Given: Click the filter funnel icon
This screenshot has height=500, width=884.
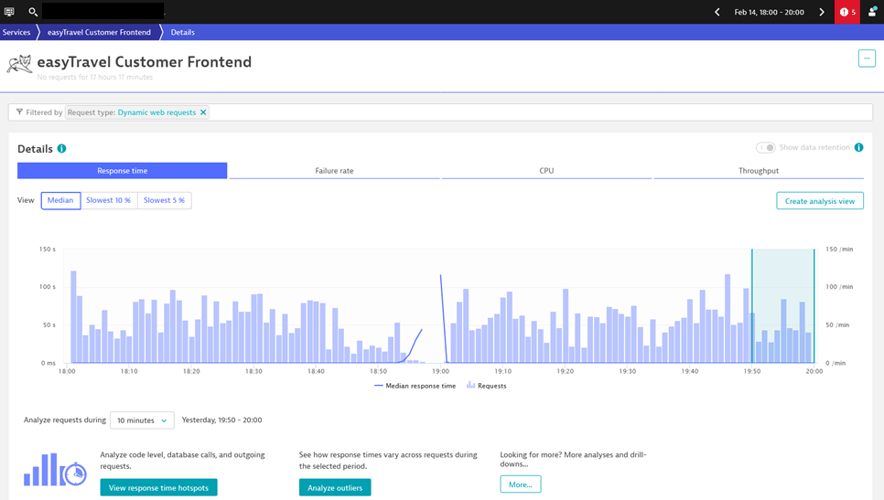Looking at the screenshot, I should [19, 112].
